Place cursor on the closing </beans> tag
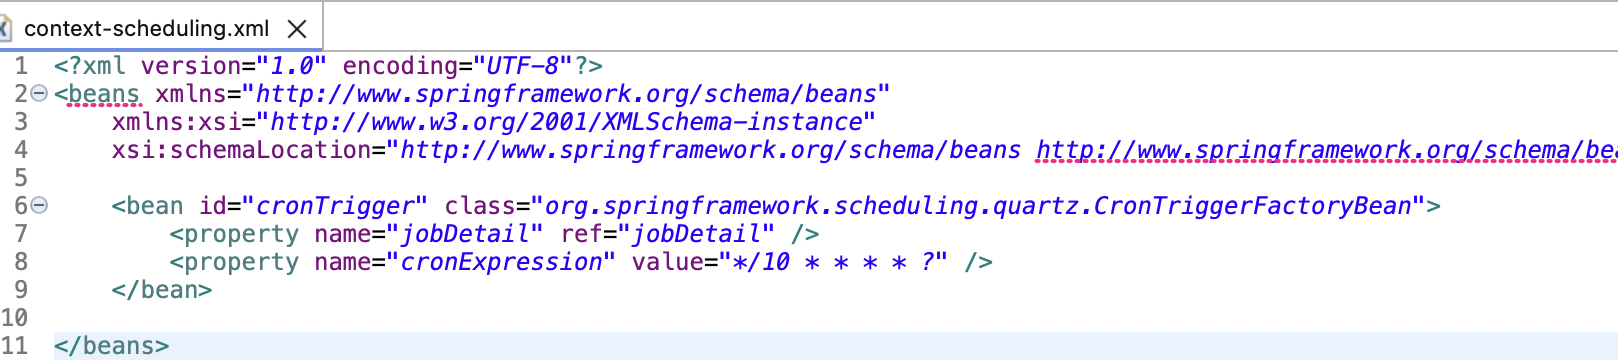 [x=112, y=346]
